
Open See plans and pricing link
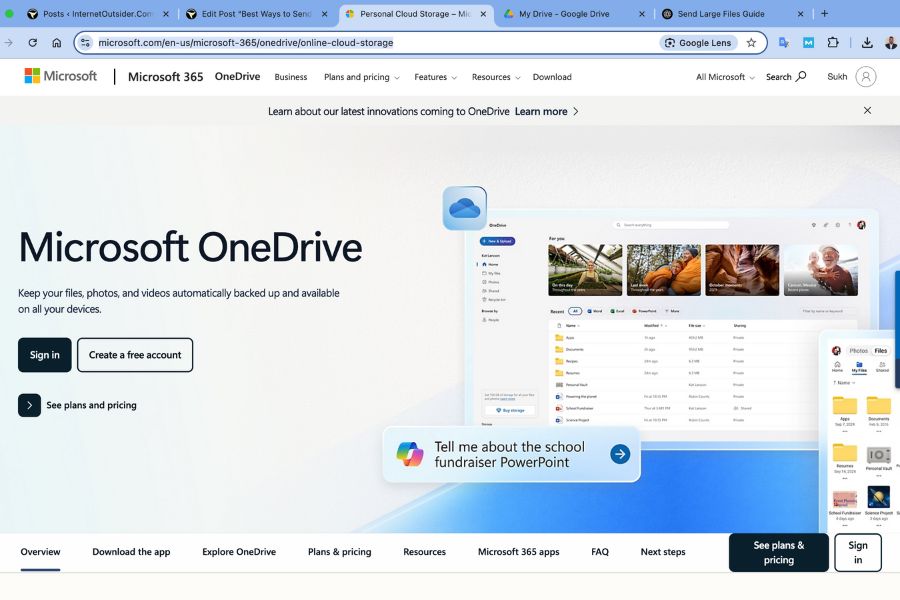click(91, 405)
